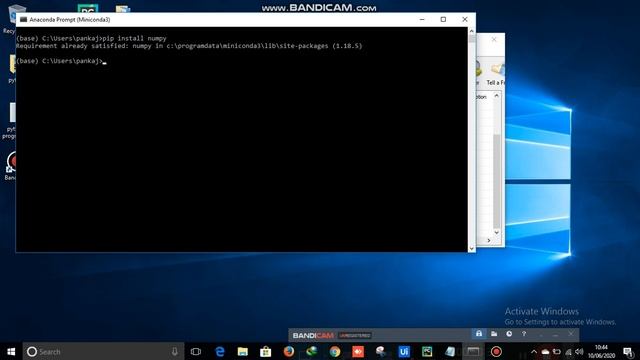Select the Bandicam desktop shortcut
640x360 pixels.
point(11,166)
